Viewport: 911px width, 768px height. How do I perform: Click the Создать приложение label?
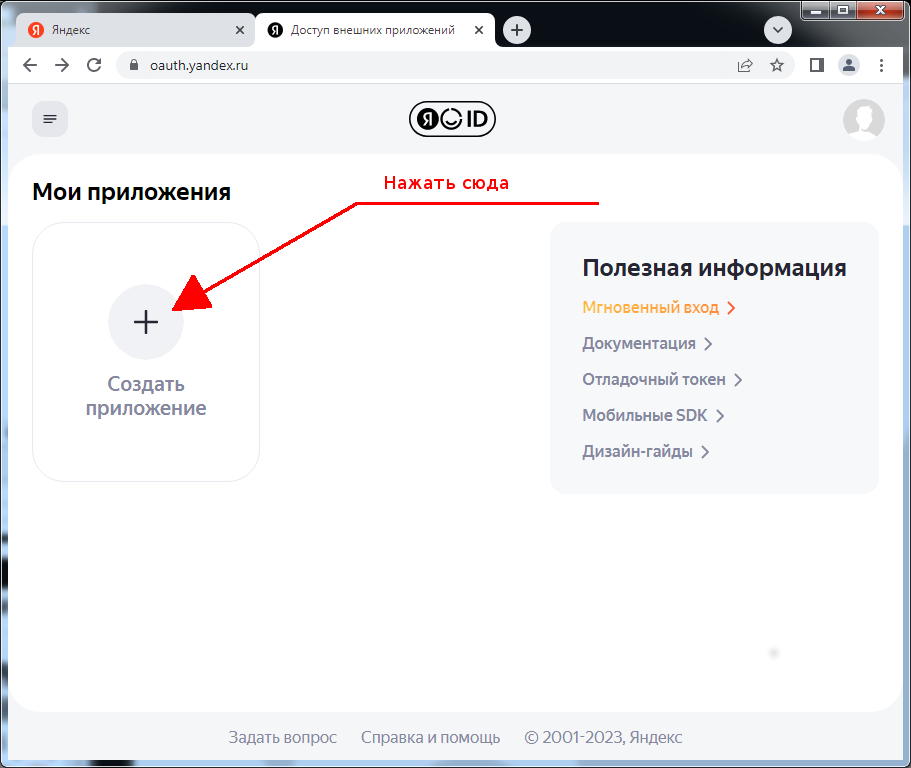coord(146,396)
